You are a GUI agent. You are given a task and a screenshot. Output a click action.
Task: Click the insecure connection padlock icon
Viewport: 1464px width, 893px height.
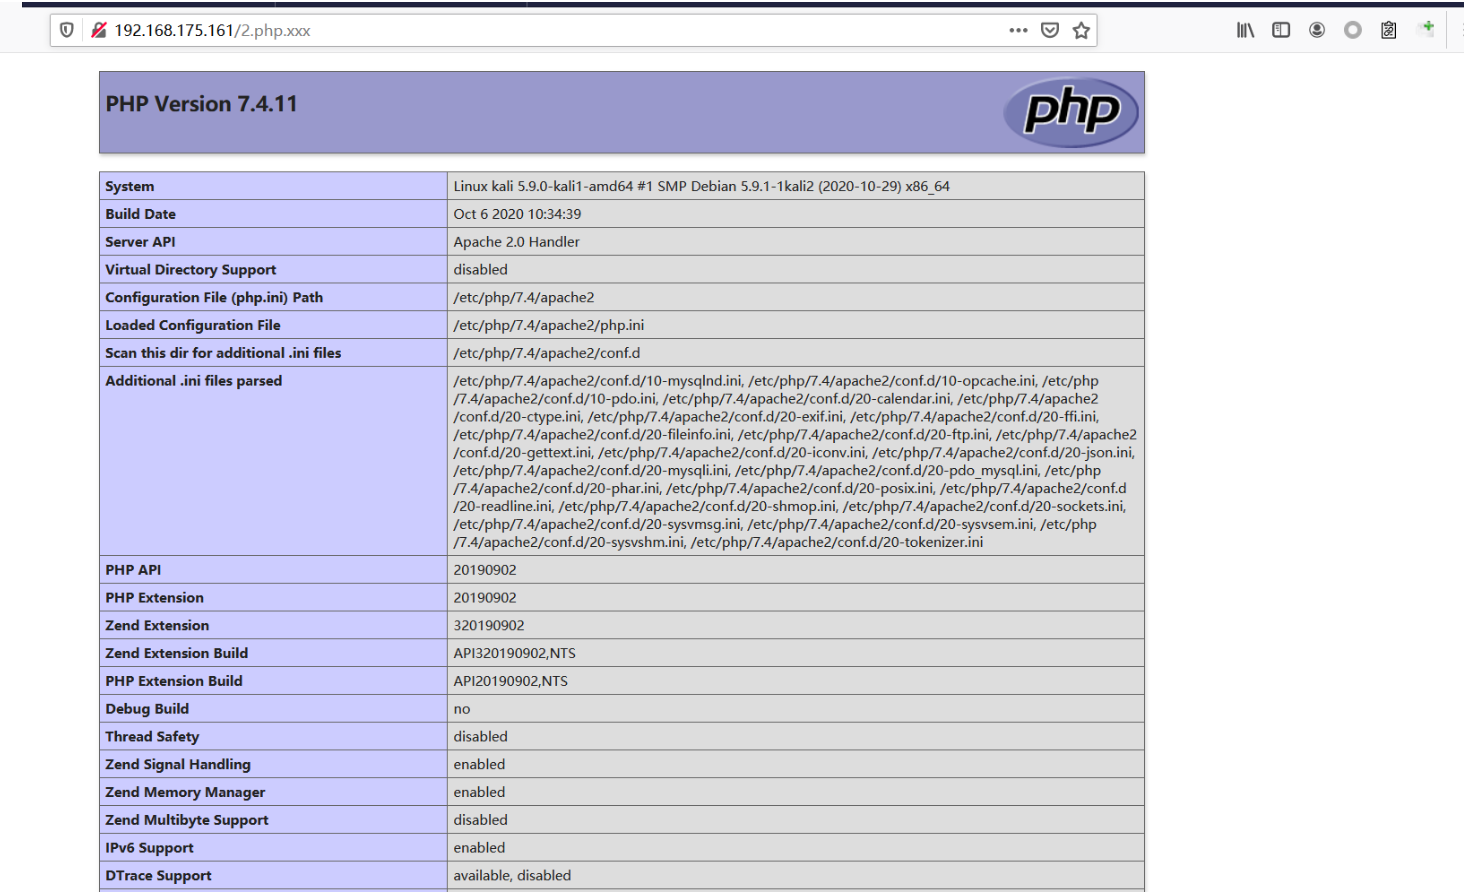pos(99,30)
